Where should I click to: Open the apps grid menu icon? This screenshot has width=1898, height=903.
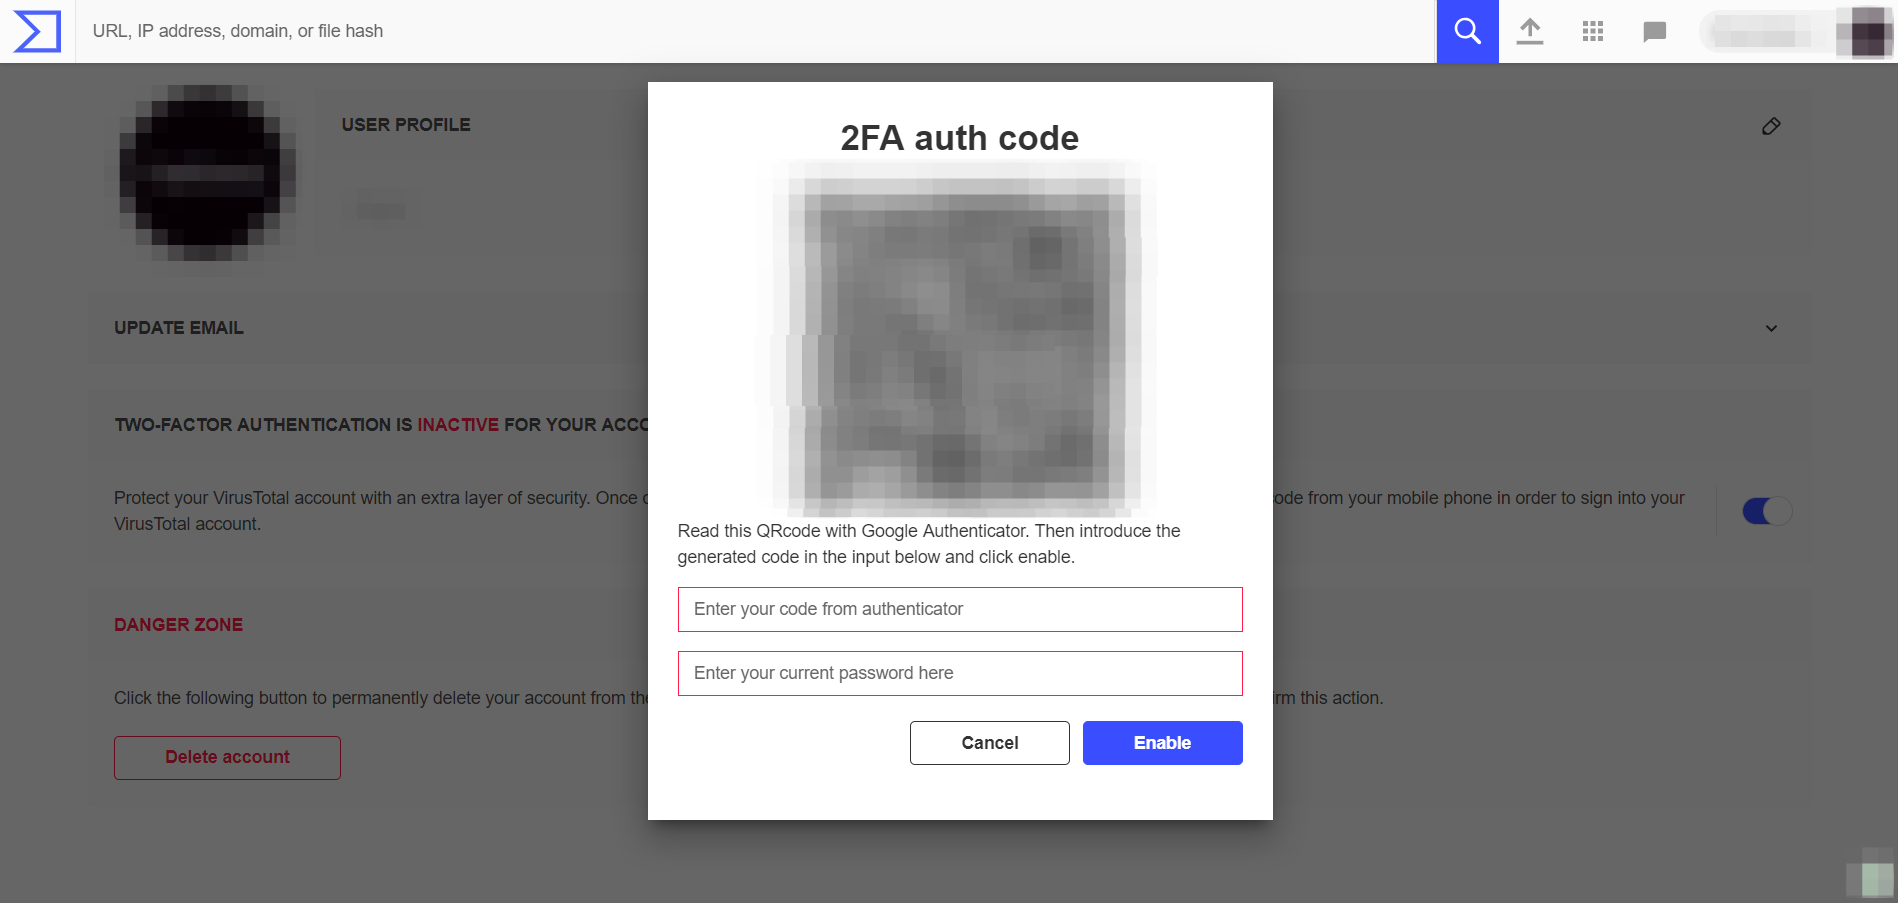pyautogui.click(x=1592, y=31)
